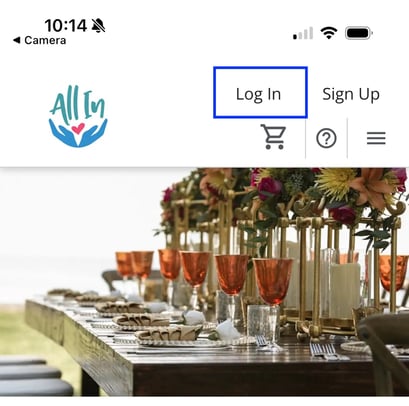The image size is (409, 406).
Task: Open the hamburger menu icon
Action: 376,138
